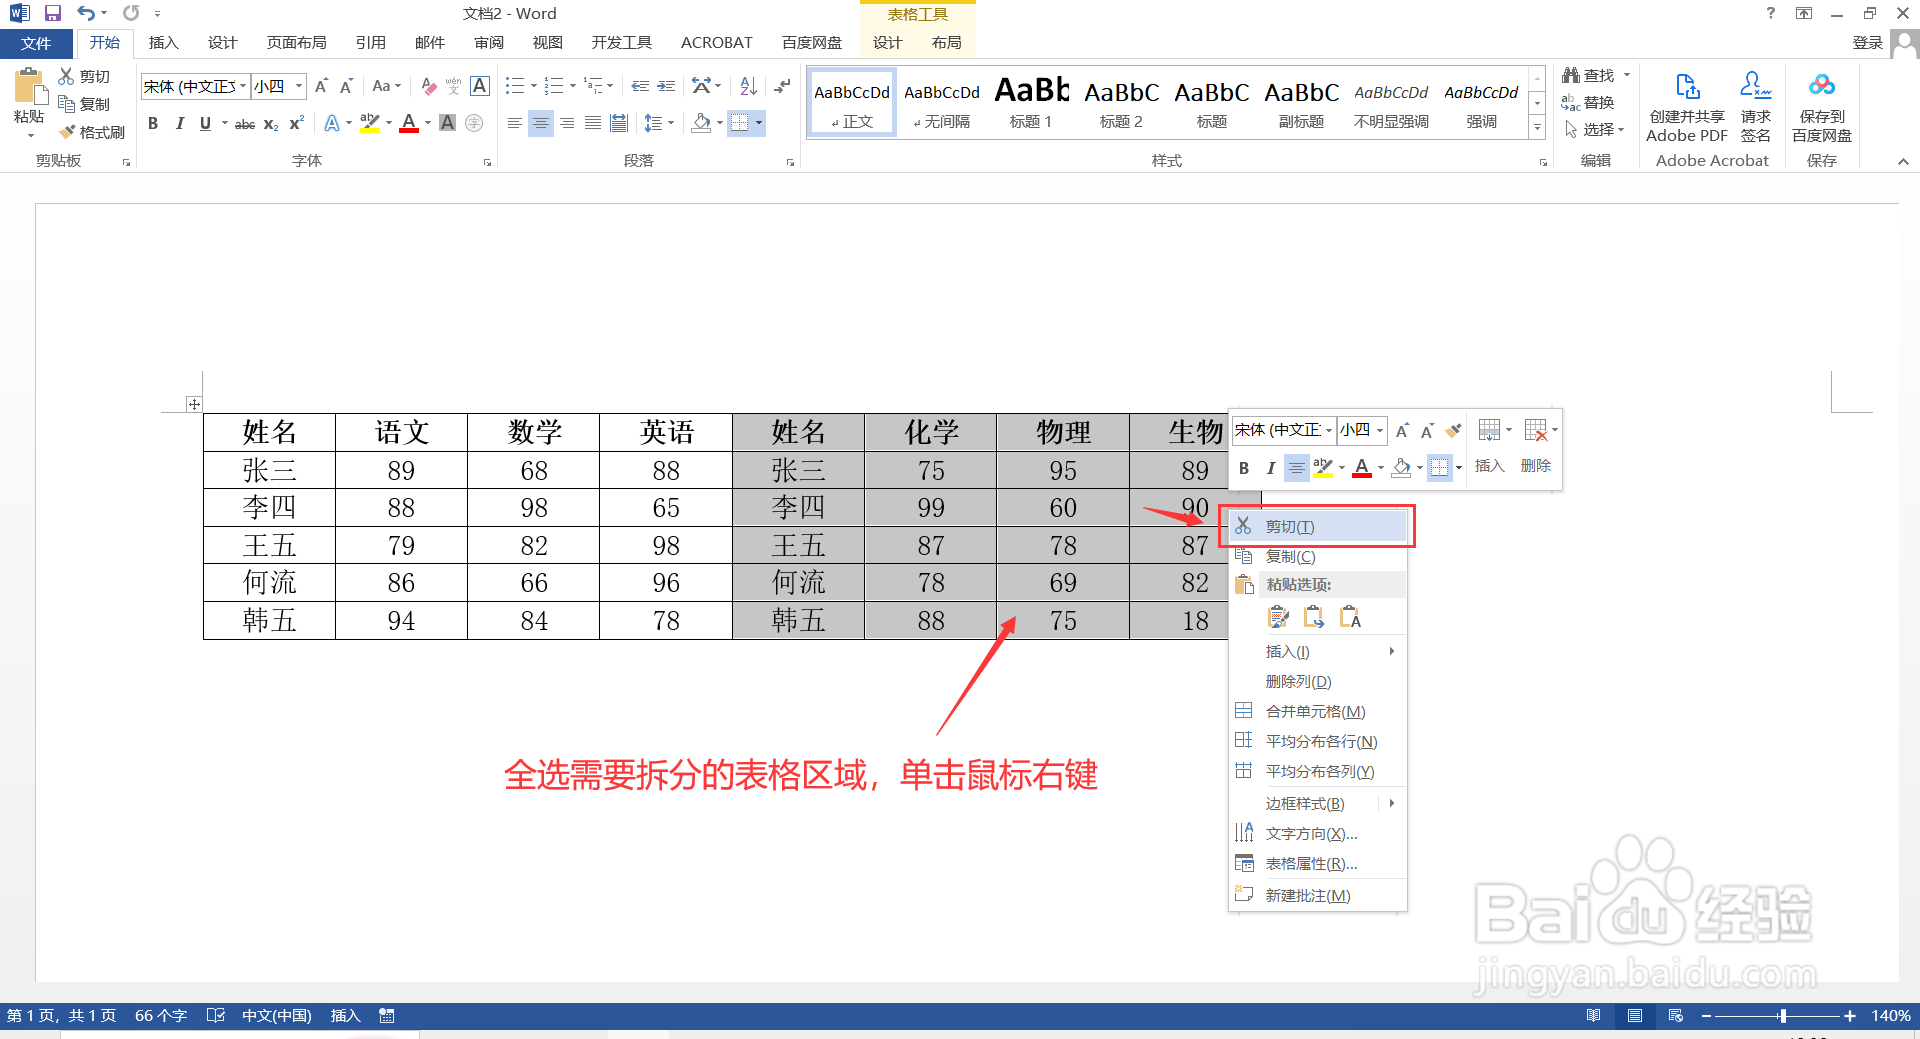The width and height of the screenshot is (1920, 1039).
Task: Click the Clear Formatting eraser icon
Action: click(x=428, y=86)
